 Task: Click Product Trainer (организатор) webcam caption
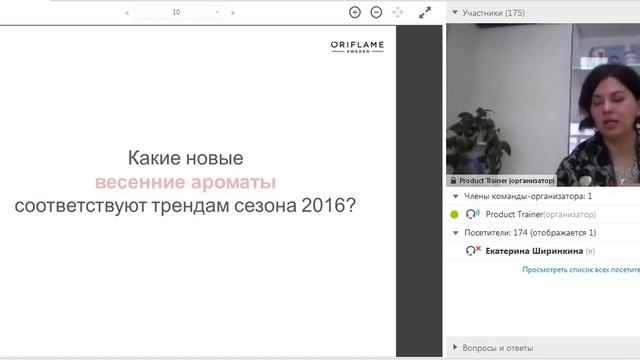coord(507,180)
